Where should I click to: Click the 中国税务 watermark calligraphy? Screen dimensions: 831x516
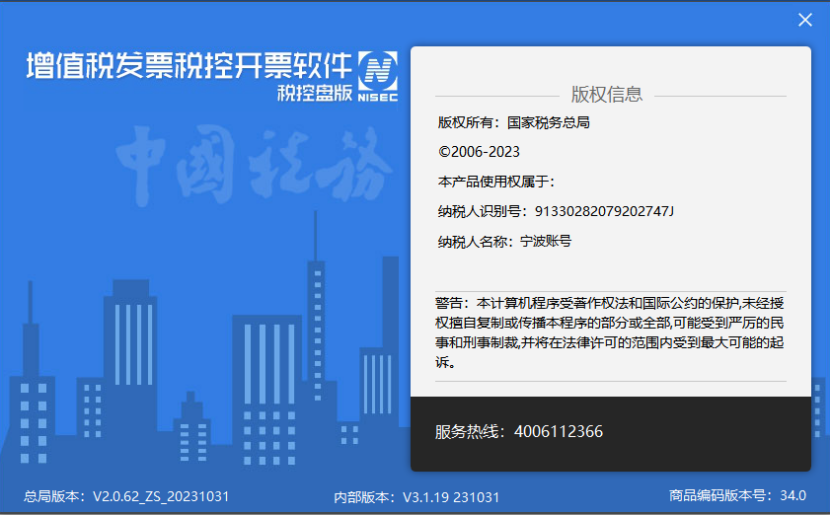254,165
